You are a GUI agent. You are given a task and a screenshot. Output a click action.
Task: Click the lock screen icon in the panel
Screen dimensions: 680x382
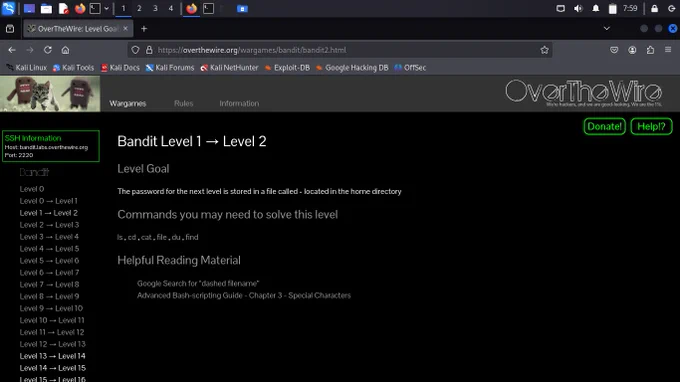click(x=654, y=9)
